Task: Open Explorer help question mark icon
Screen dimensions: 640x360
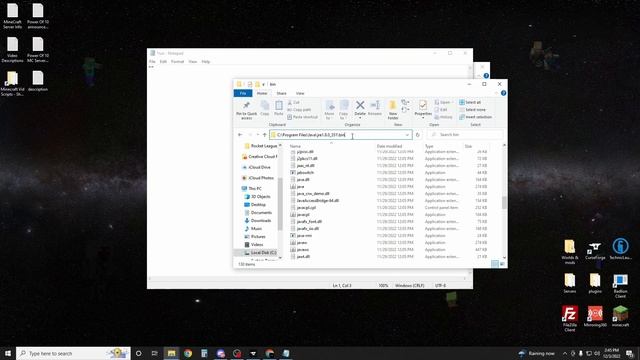Action: coord(503,93)
